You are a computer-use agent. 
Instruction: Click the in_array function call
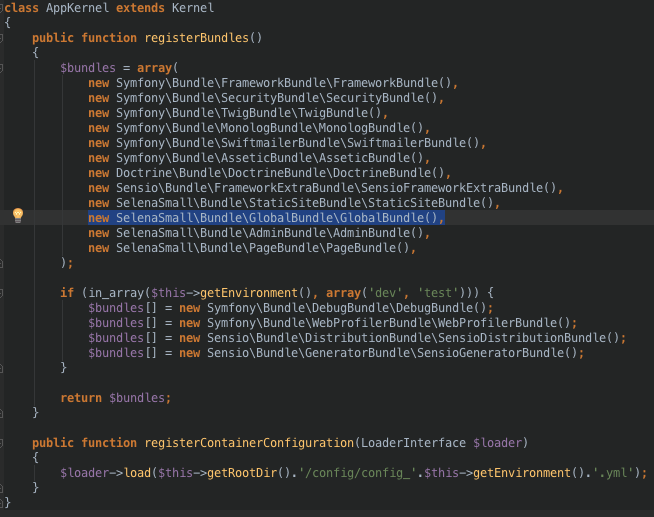pyautogui.click(x=116, y=293)
